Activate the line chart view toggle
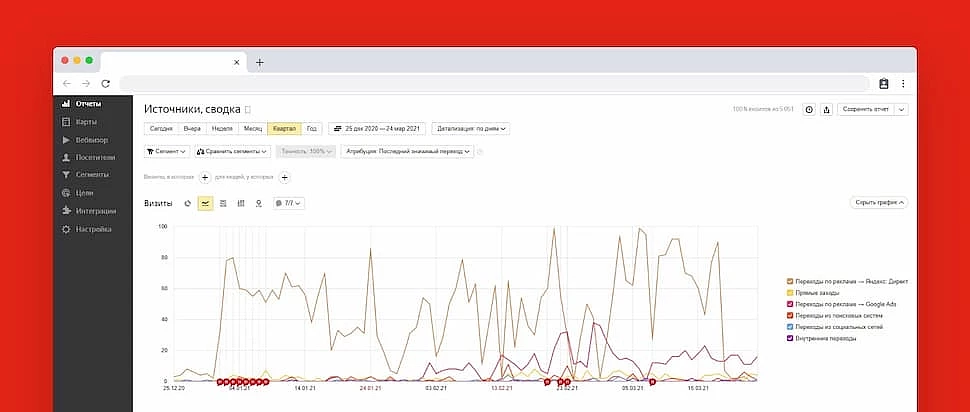Screen dimensions: 970x412 [x=205, y=203]
